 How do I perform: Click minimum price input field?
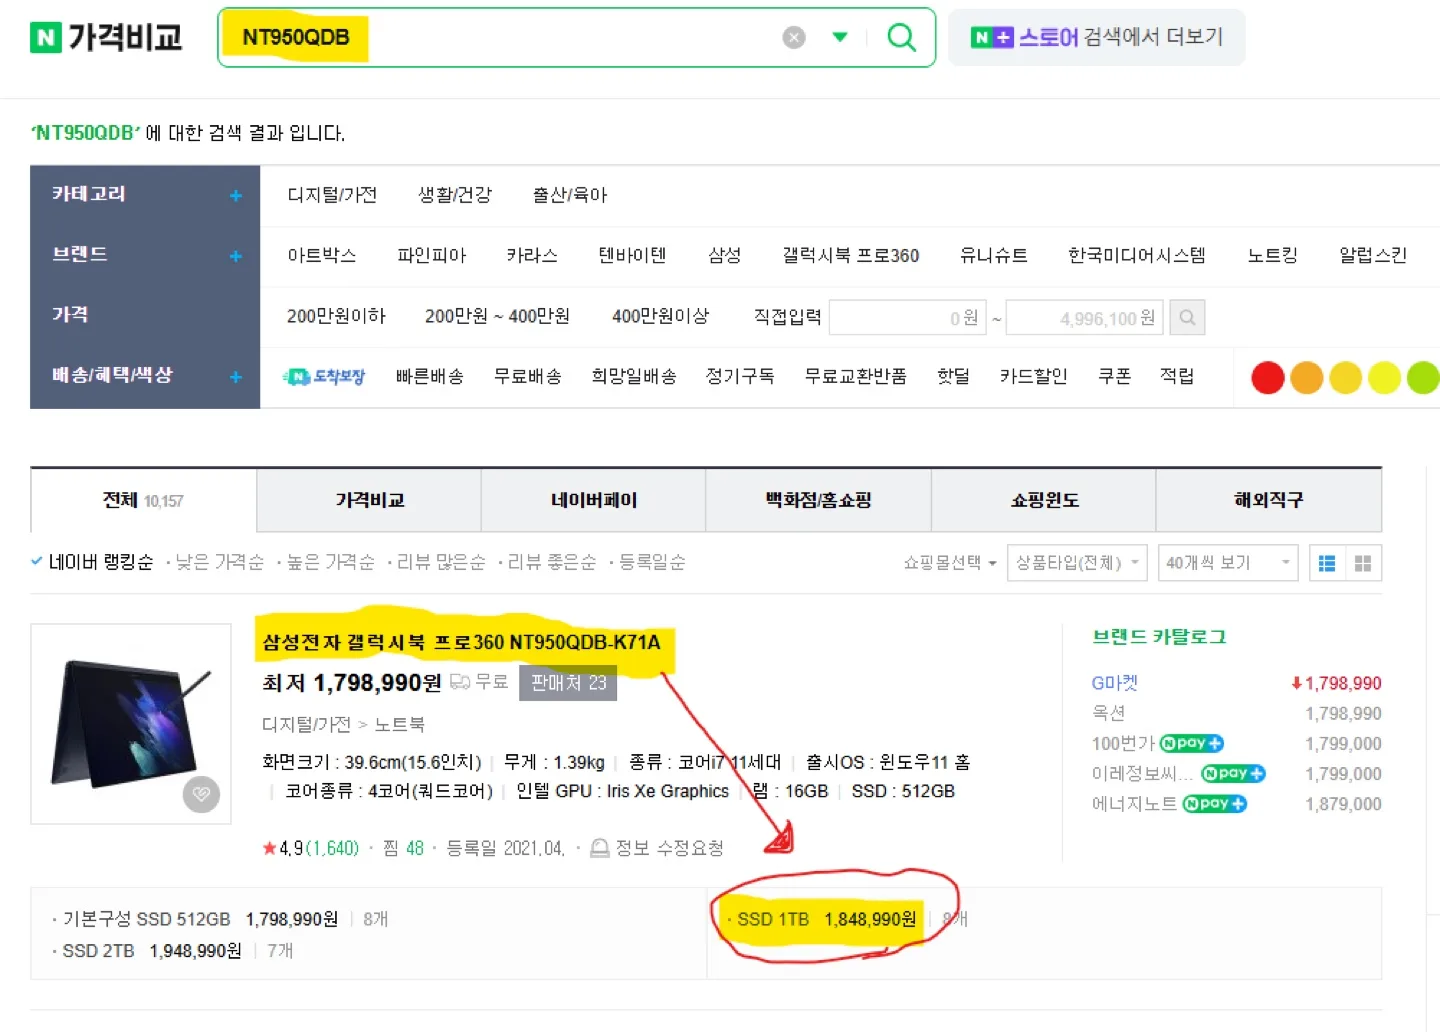pyautogui.click(x=908, y=318)
